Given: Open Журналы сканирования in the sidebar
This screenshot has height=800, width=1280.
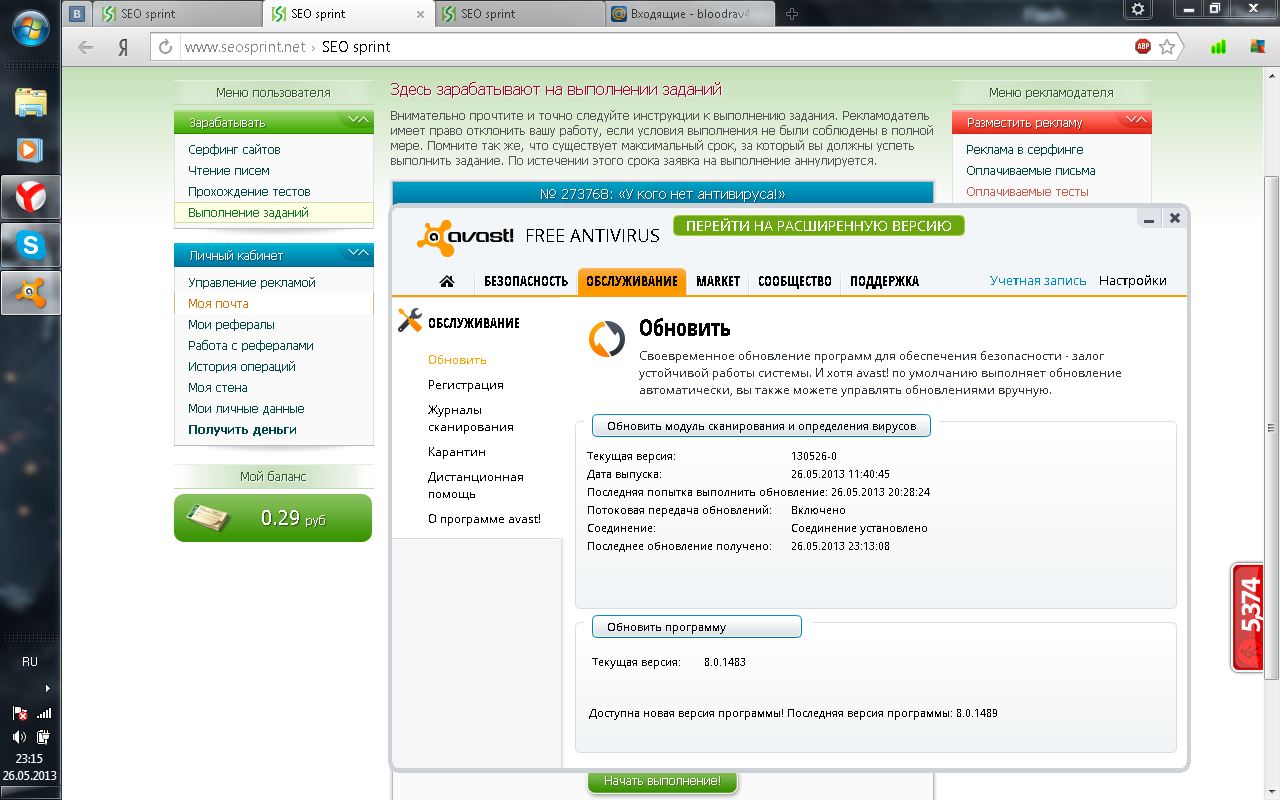Looking at the screenshot, I should point(471,418).
